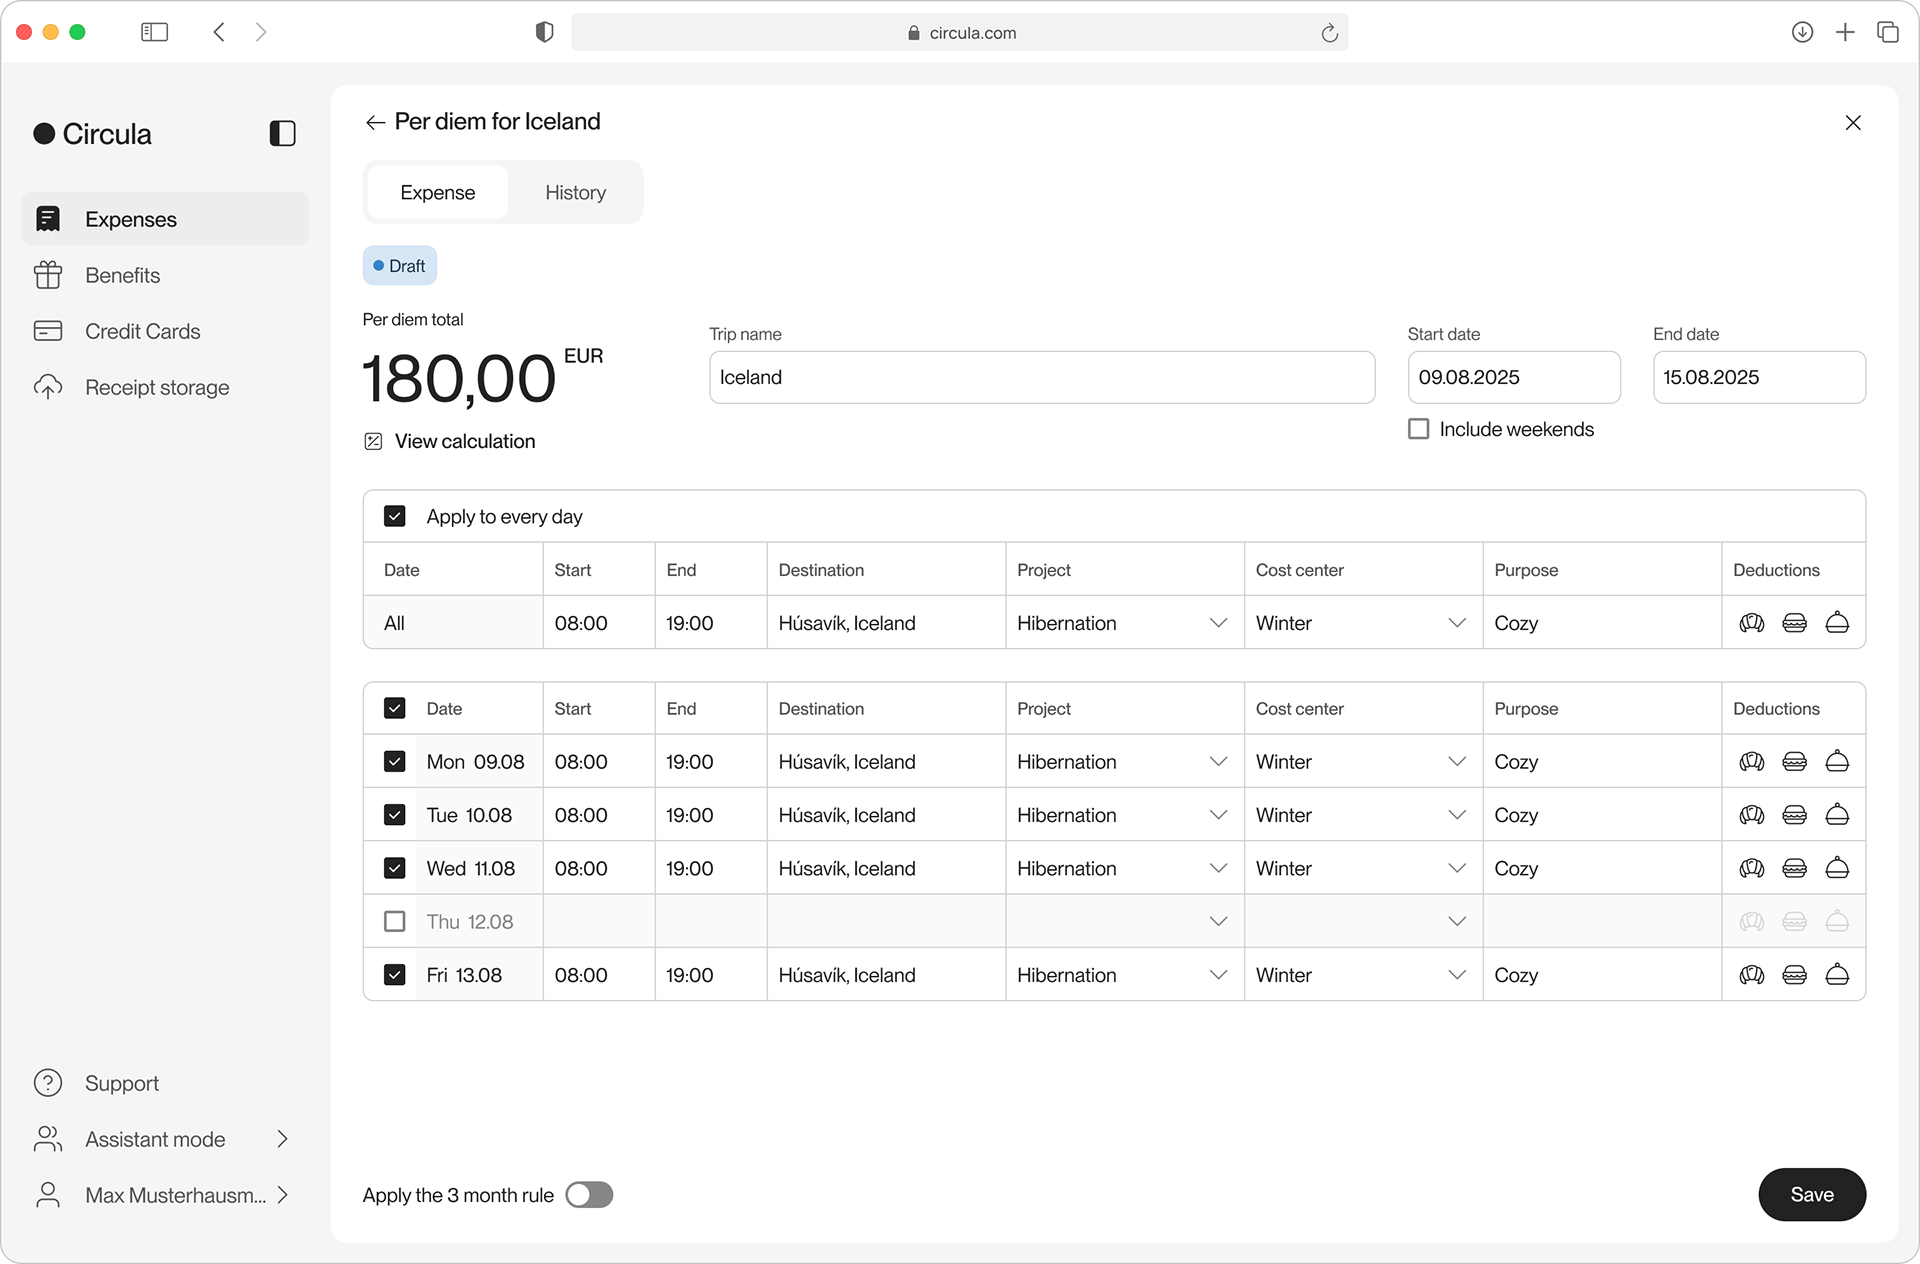The width and height of the screenshot is (1920, 1264).
Task: Click the Trip name input field
Action: pyautogui.click(x=1042, y=377)
